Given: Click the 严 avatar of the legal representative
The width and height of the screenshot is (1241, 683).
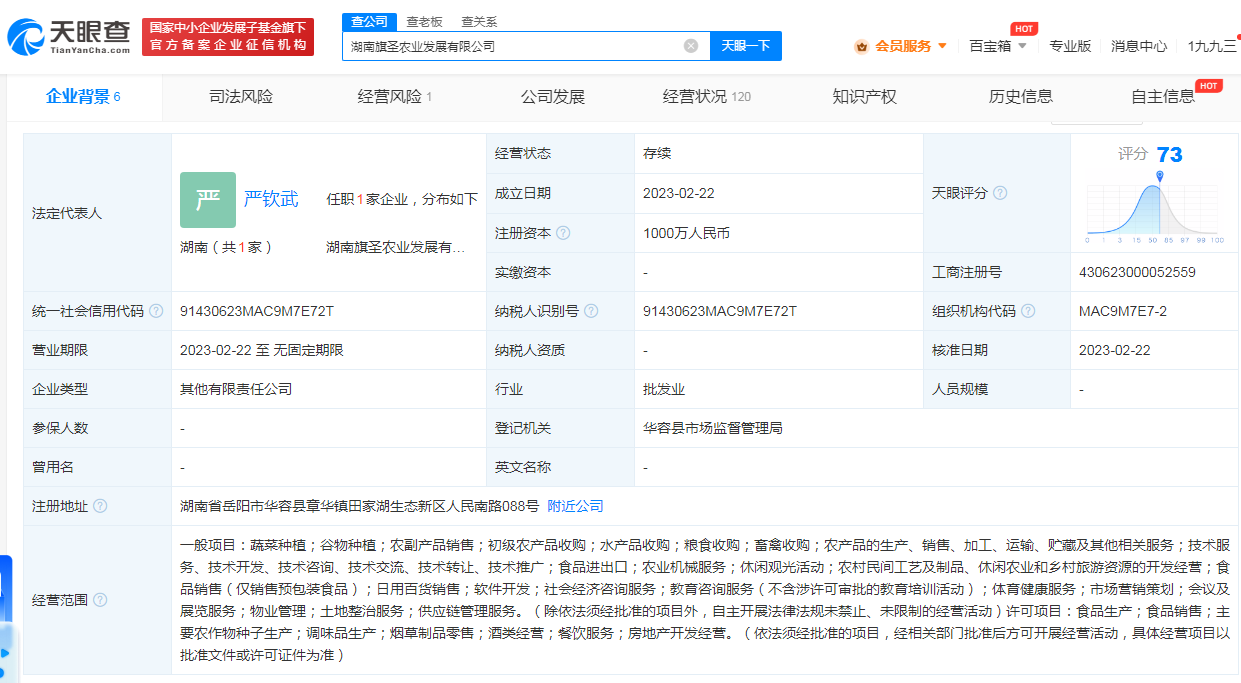Looking at the screenshot, I should point(206,200).
